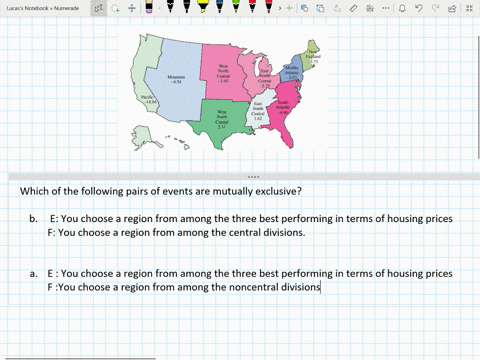The width and height of the screenshot is (480, 360).
Task: Click 'central divisions' line under part b
Action: tap(176, 232)
